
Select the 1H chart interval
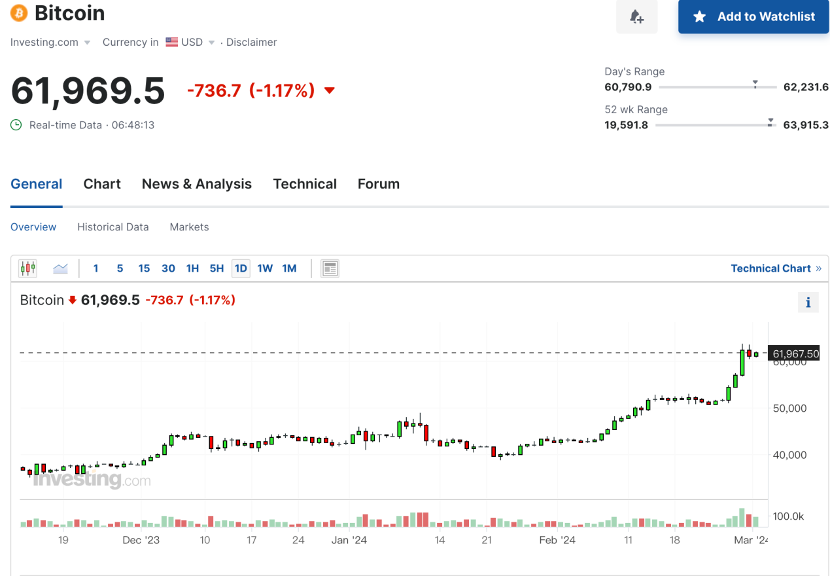point(193,268)
